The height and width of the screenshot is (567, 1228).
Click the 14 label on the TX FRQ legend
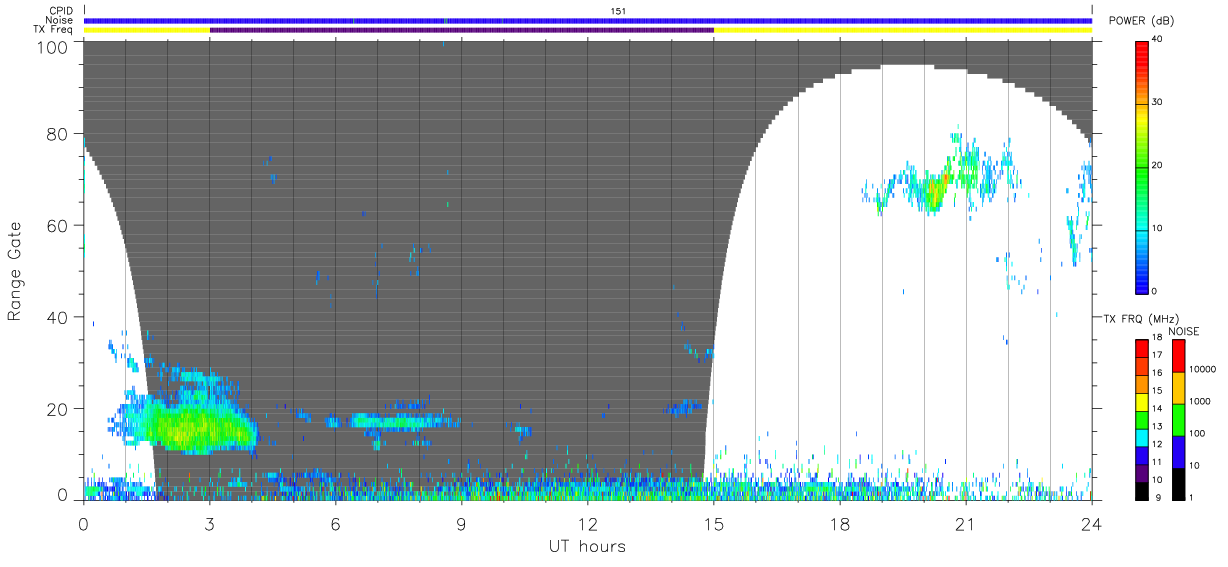click(1157, 409)
